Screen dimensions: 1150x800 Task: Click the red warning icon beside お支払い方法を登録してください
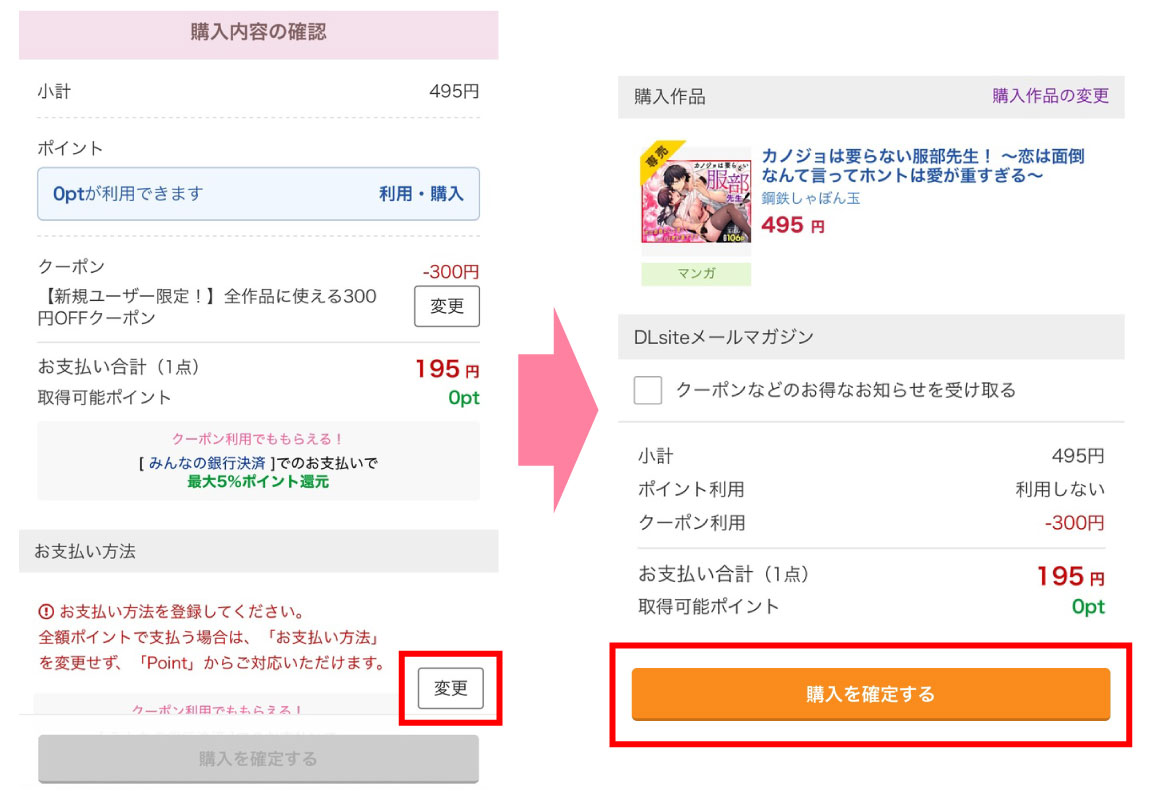[x=46, y=612]
